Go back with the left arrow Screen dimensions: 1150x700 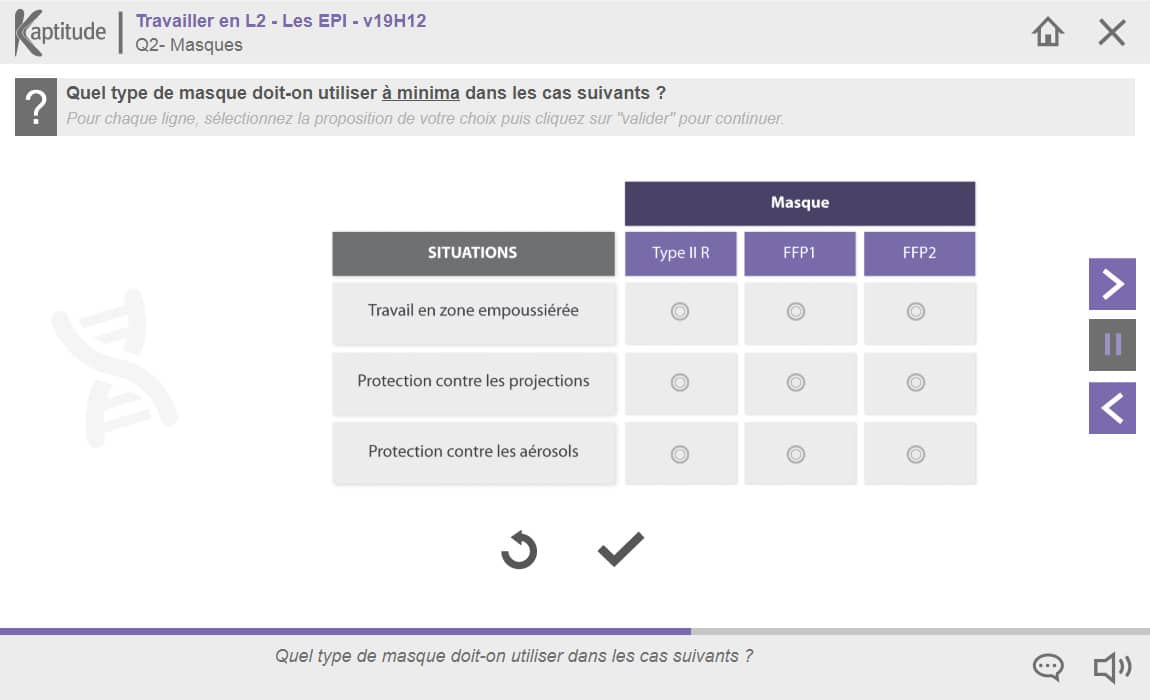tap(1112, 409)
